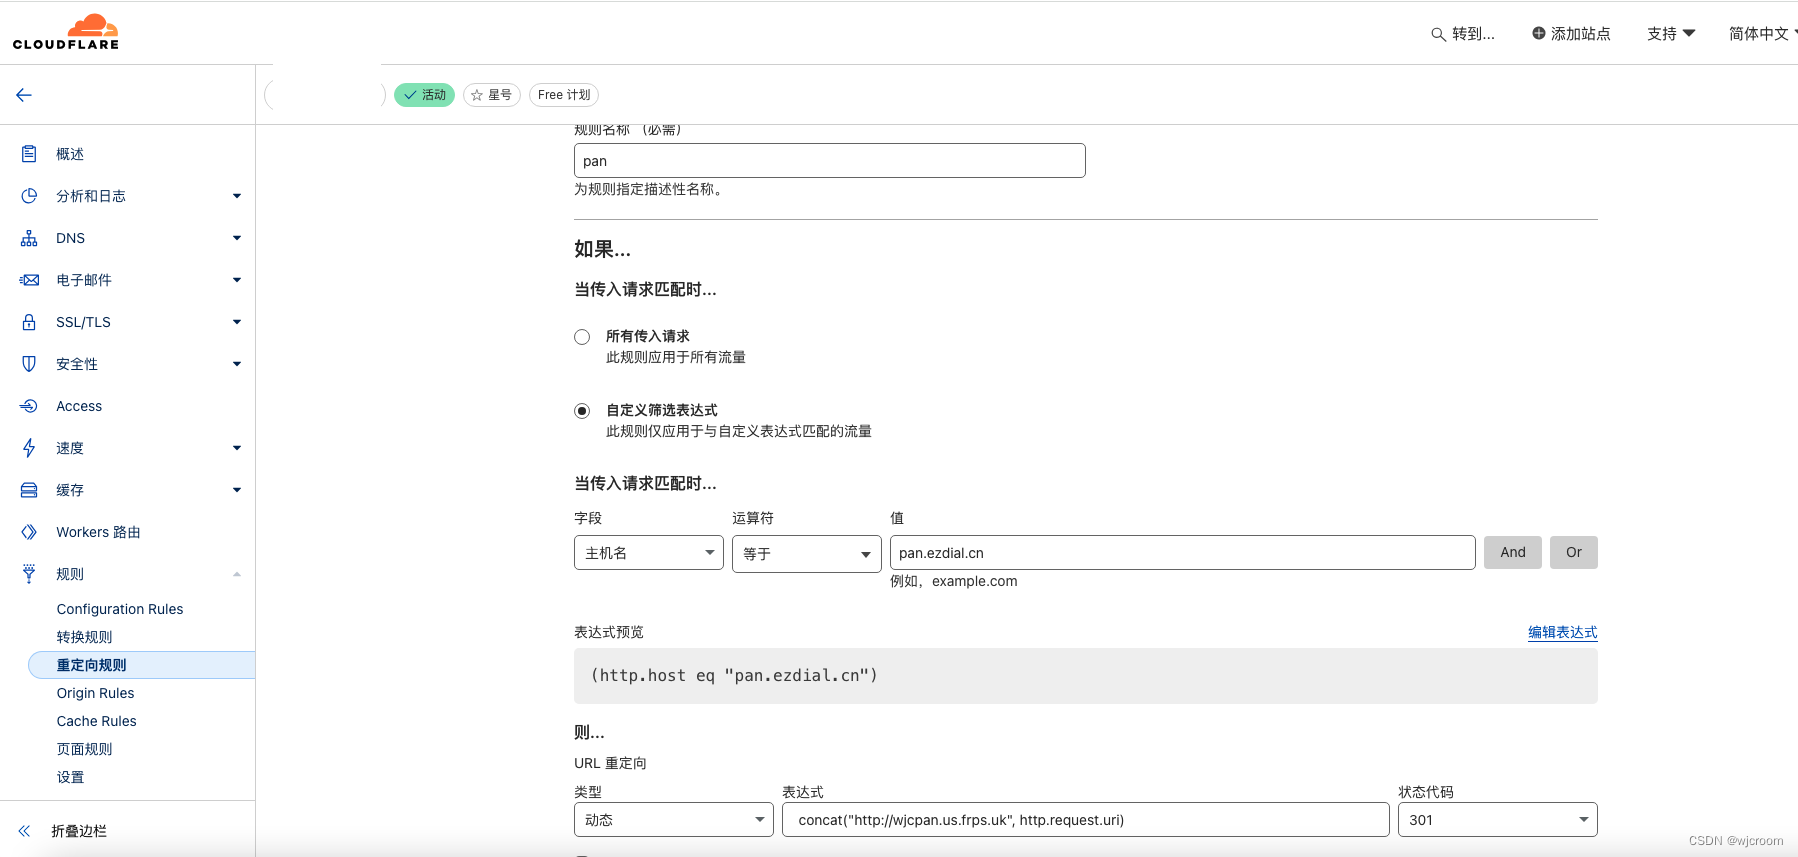The height and width of the screenshot is (857, 1798).
Task: Select 重定向规则 submenu item
Action: point(141,665)
